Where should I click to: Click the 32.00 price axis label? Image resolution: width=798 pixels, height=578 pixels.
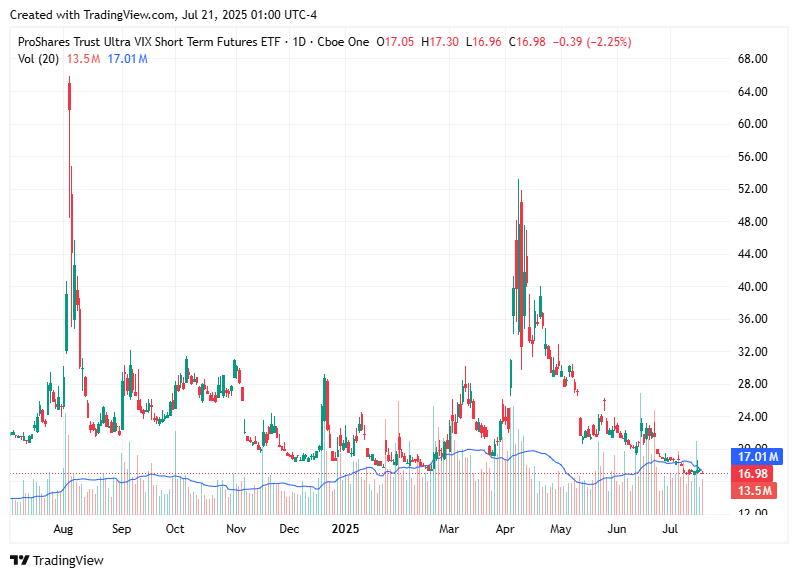click(752, 352)
